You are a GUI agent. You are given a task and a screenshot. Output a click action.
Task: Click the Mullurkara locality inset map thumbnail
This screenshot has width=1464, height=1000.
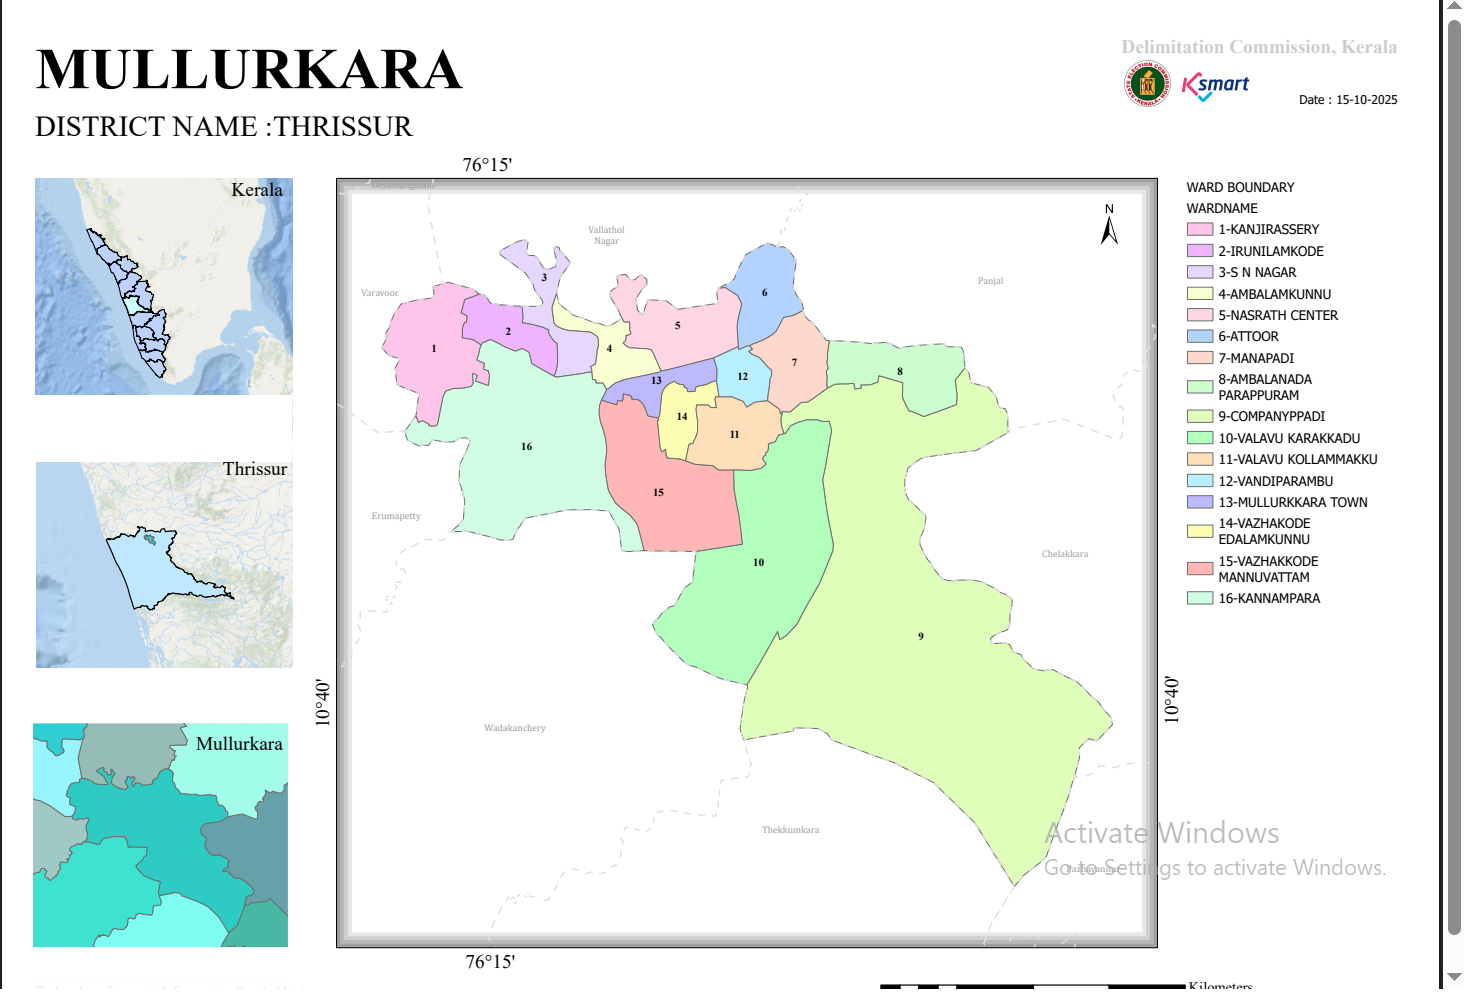[x=160, y=835]
